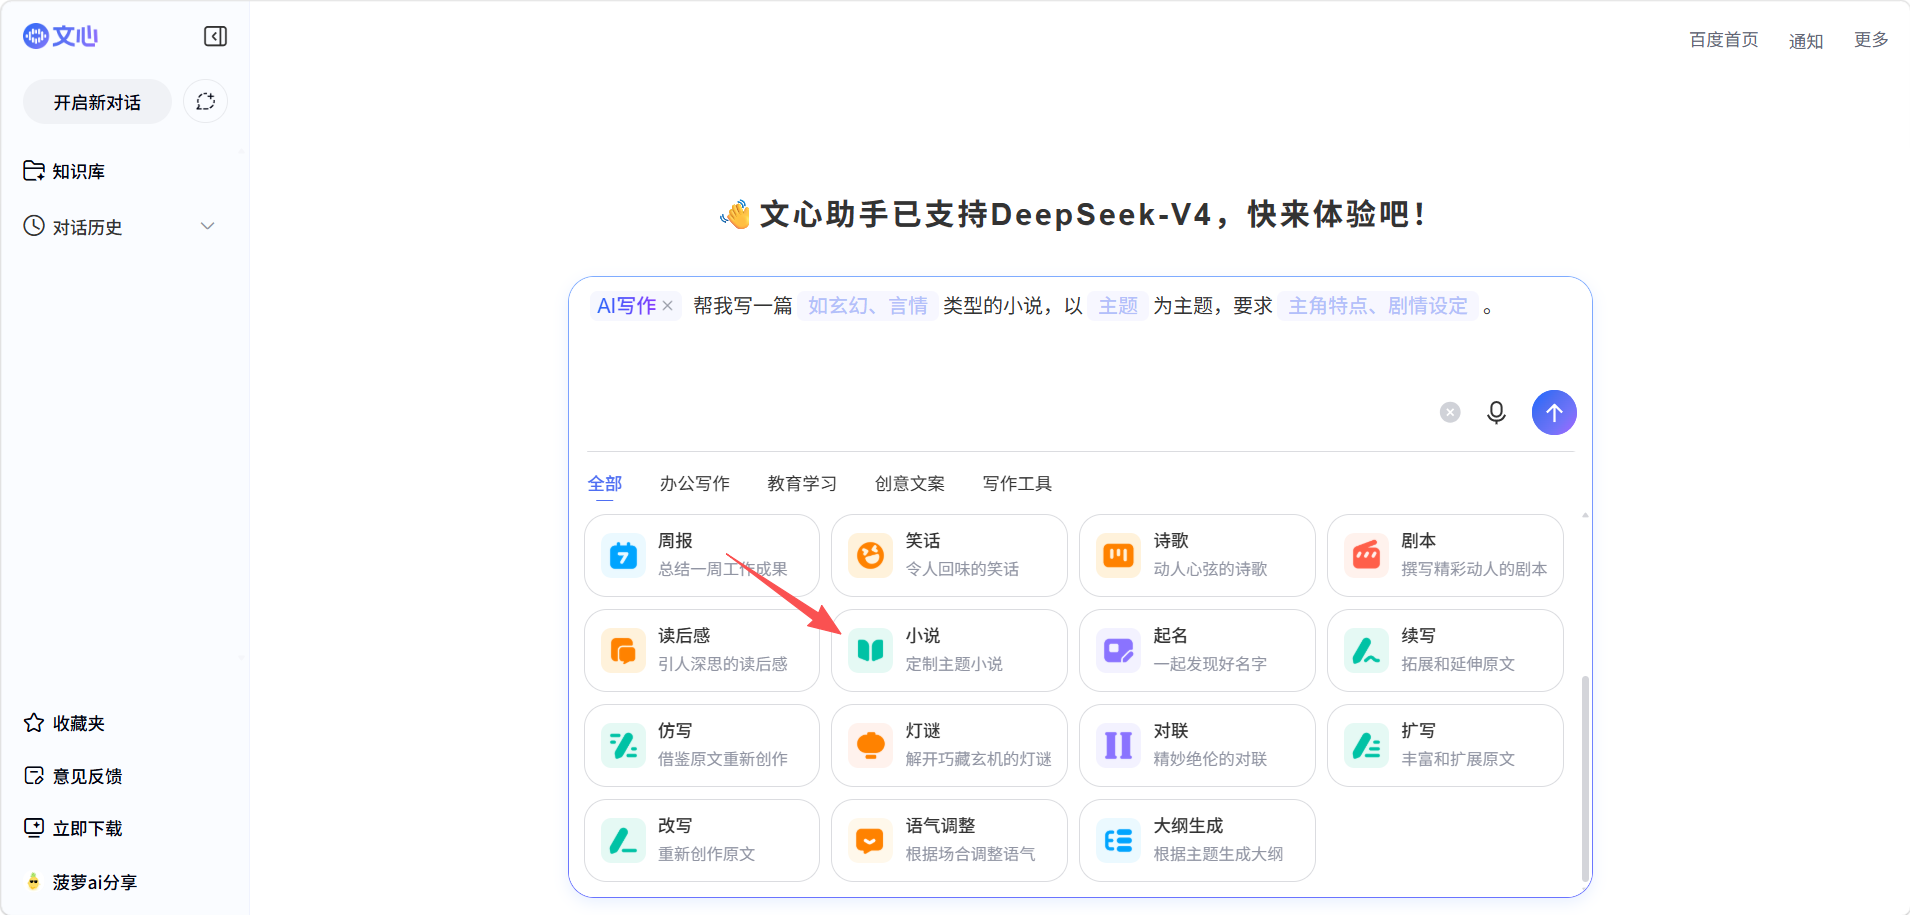
Task: Click the 大纲生成 icon
Action: pyautogui.click(x=1119, y=840)
